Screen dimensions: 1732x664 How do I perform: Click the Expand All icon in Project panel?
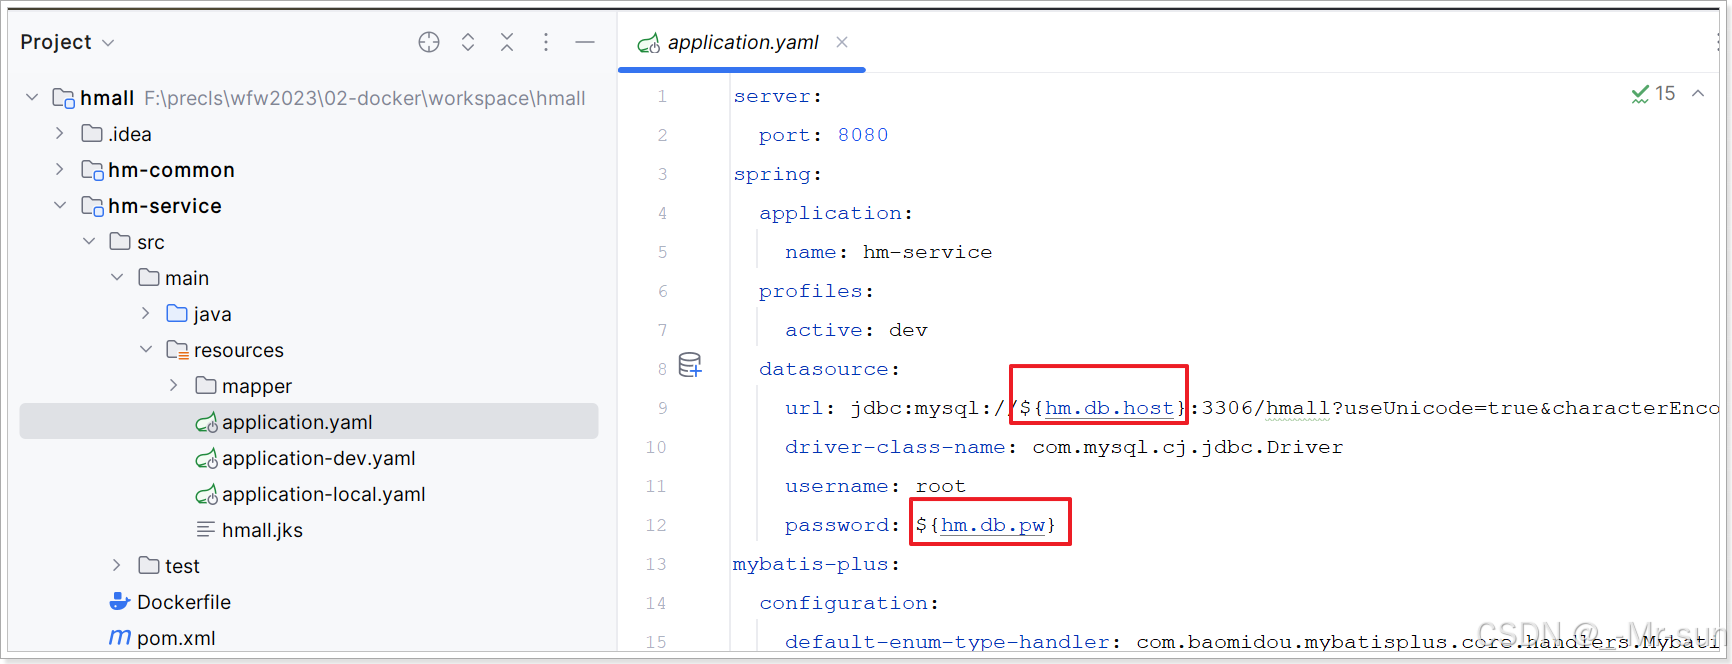(x=468, y=42)
